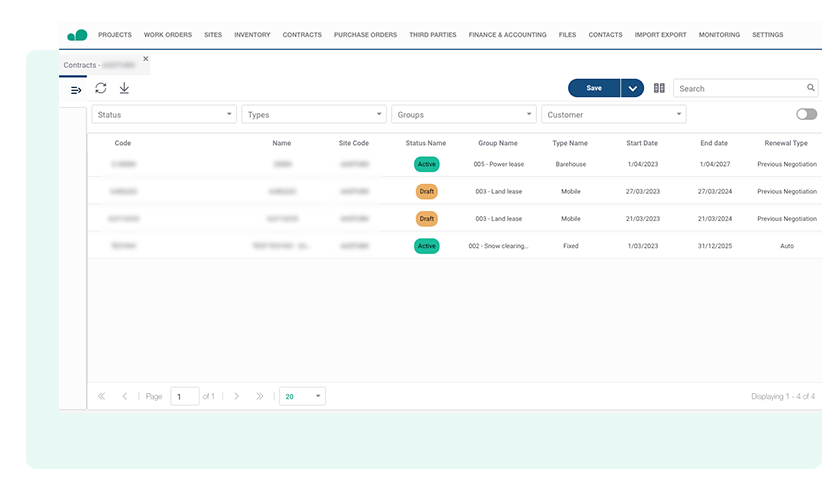Go to the next page arrow
The image size is (830, 487).
coord(236,396)
